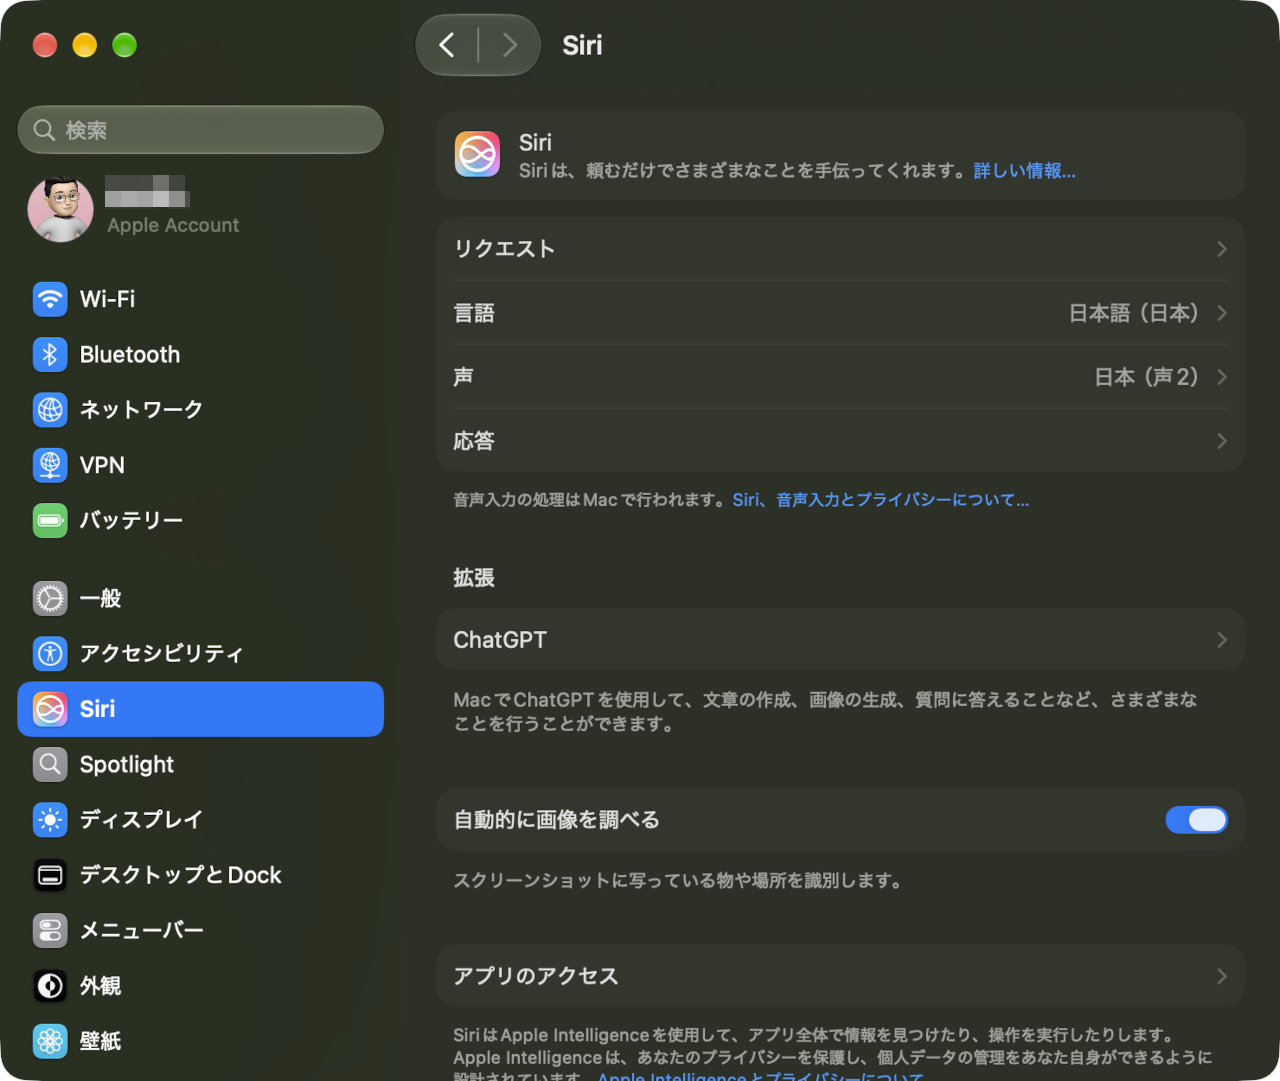The height and width of the screenshot is (1081, 1280).
Task: Open デスクトップとDock icon
Action: tap(50, 875)
